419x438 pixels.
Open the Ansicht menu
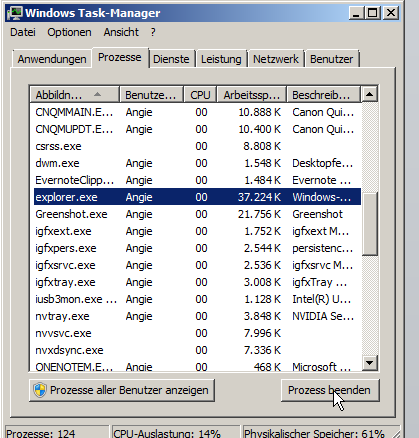(x=121, y=32)
